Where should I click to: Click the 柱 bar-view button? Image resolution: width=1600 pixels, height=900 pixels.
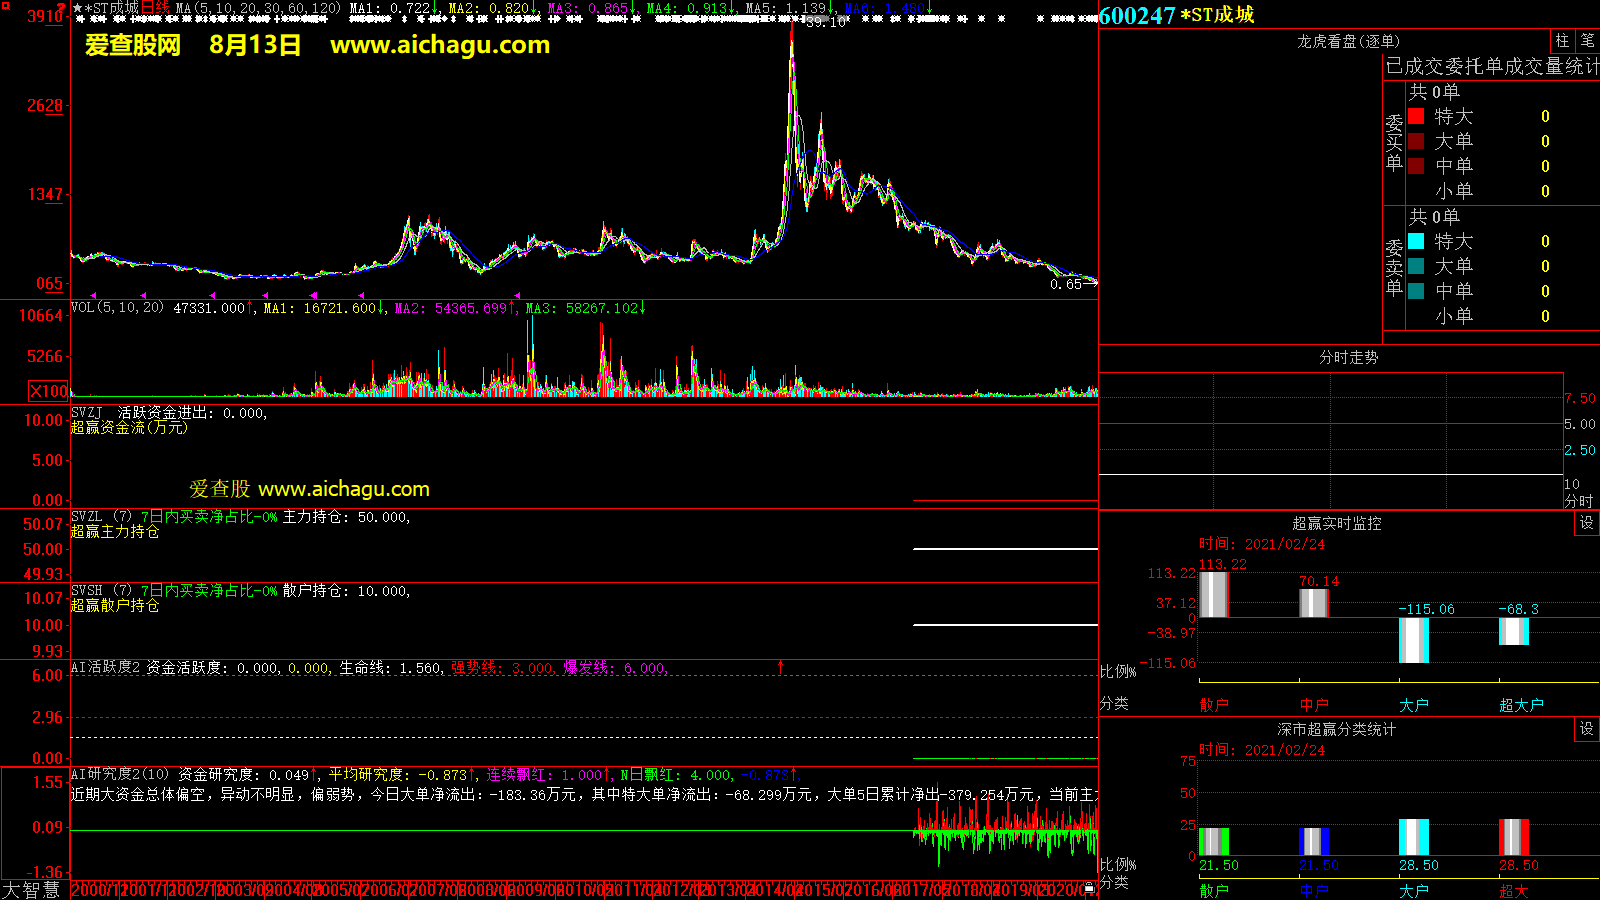click(1562, 41)
